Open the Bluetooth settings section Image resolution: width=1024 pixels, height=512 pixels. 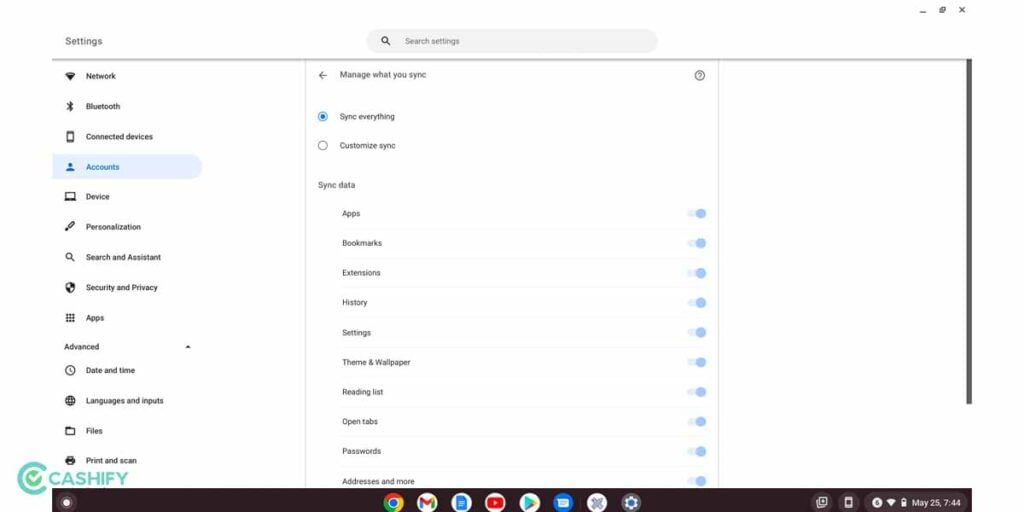click(x=127, y=106)
